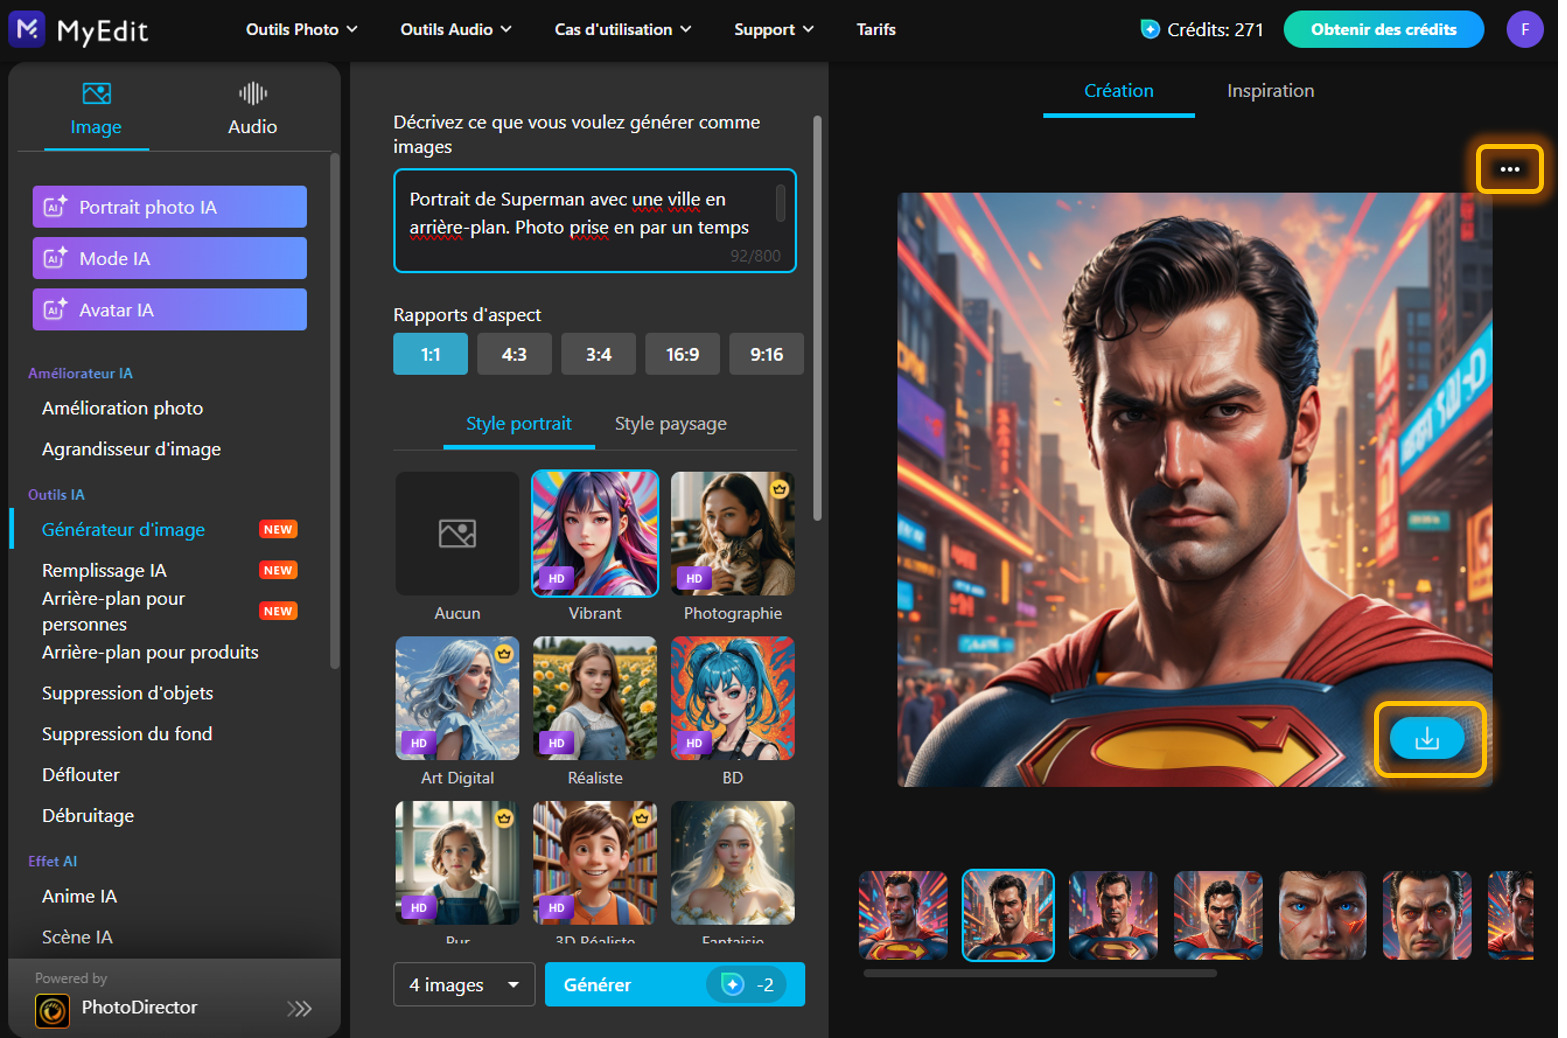This screenshot has height=1038, width=1567.
Task: Open Arrière-plan pour personnes tool
Action: pos(113,611)
